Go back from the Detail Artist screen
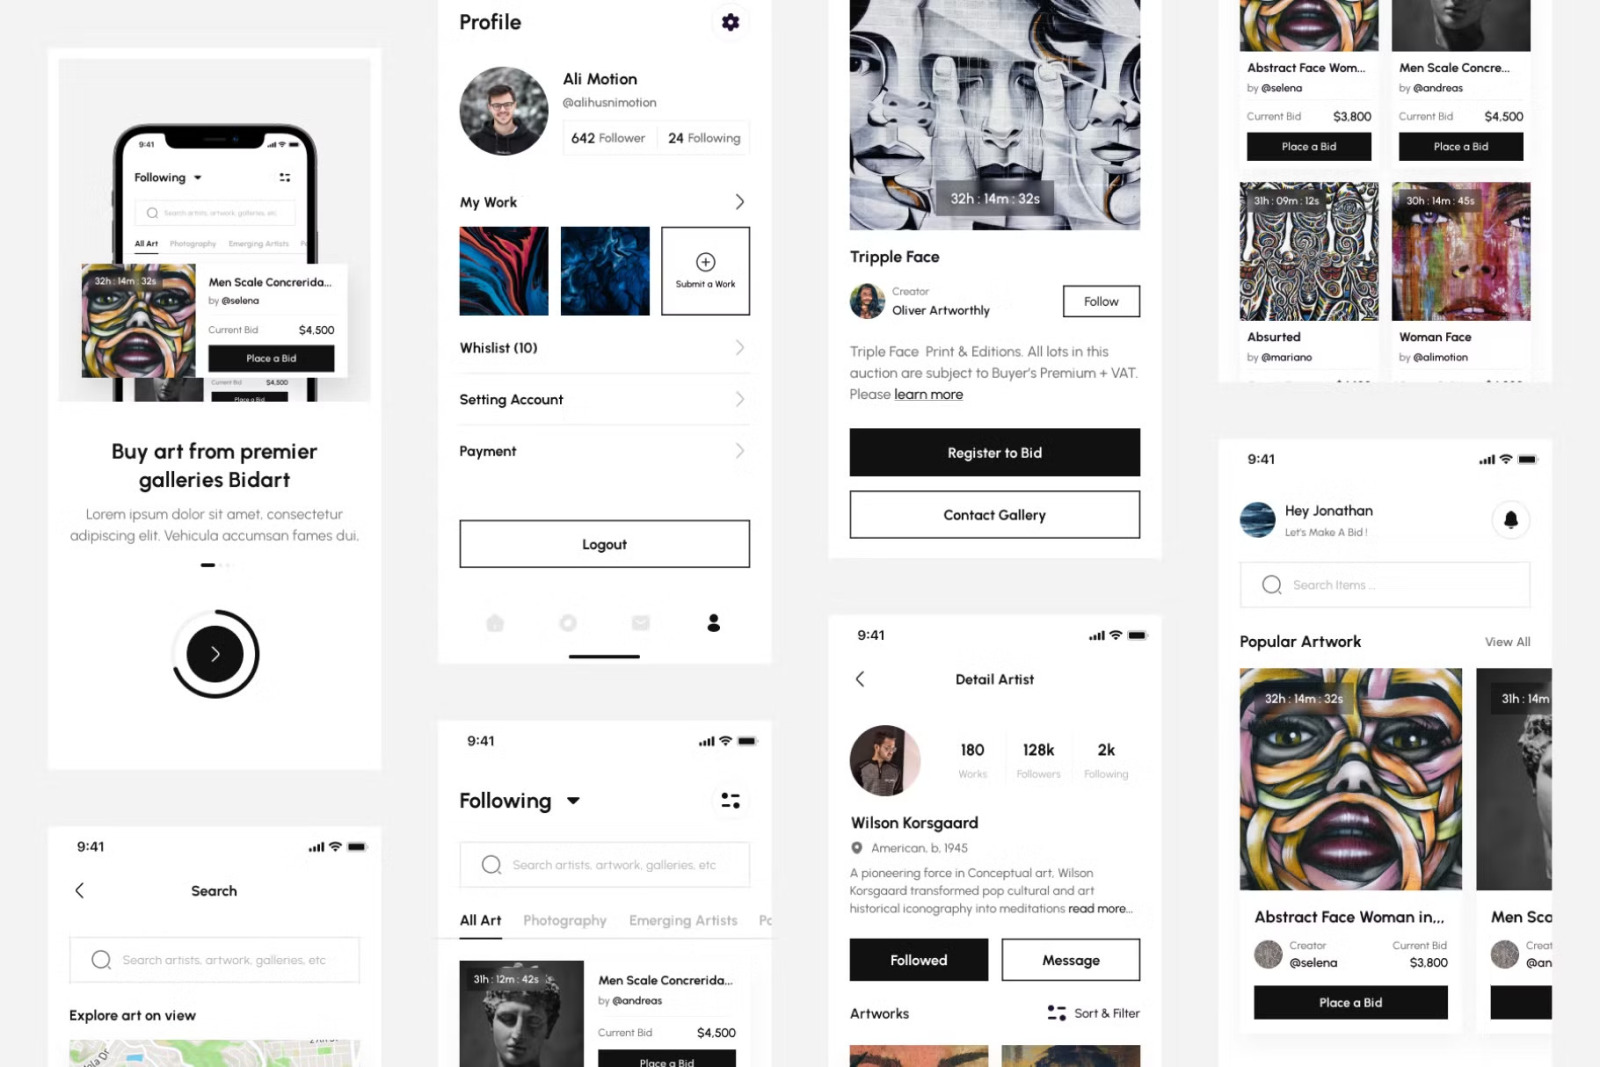The image size is (1600, 1067). tap(860, 679)
